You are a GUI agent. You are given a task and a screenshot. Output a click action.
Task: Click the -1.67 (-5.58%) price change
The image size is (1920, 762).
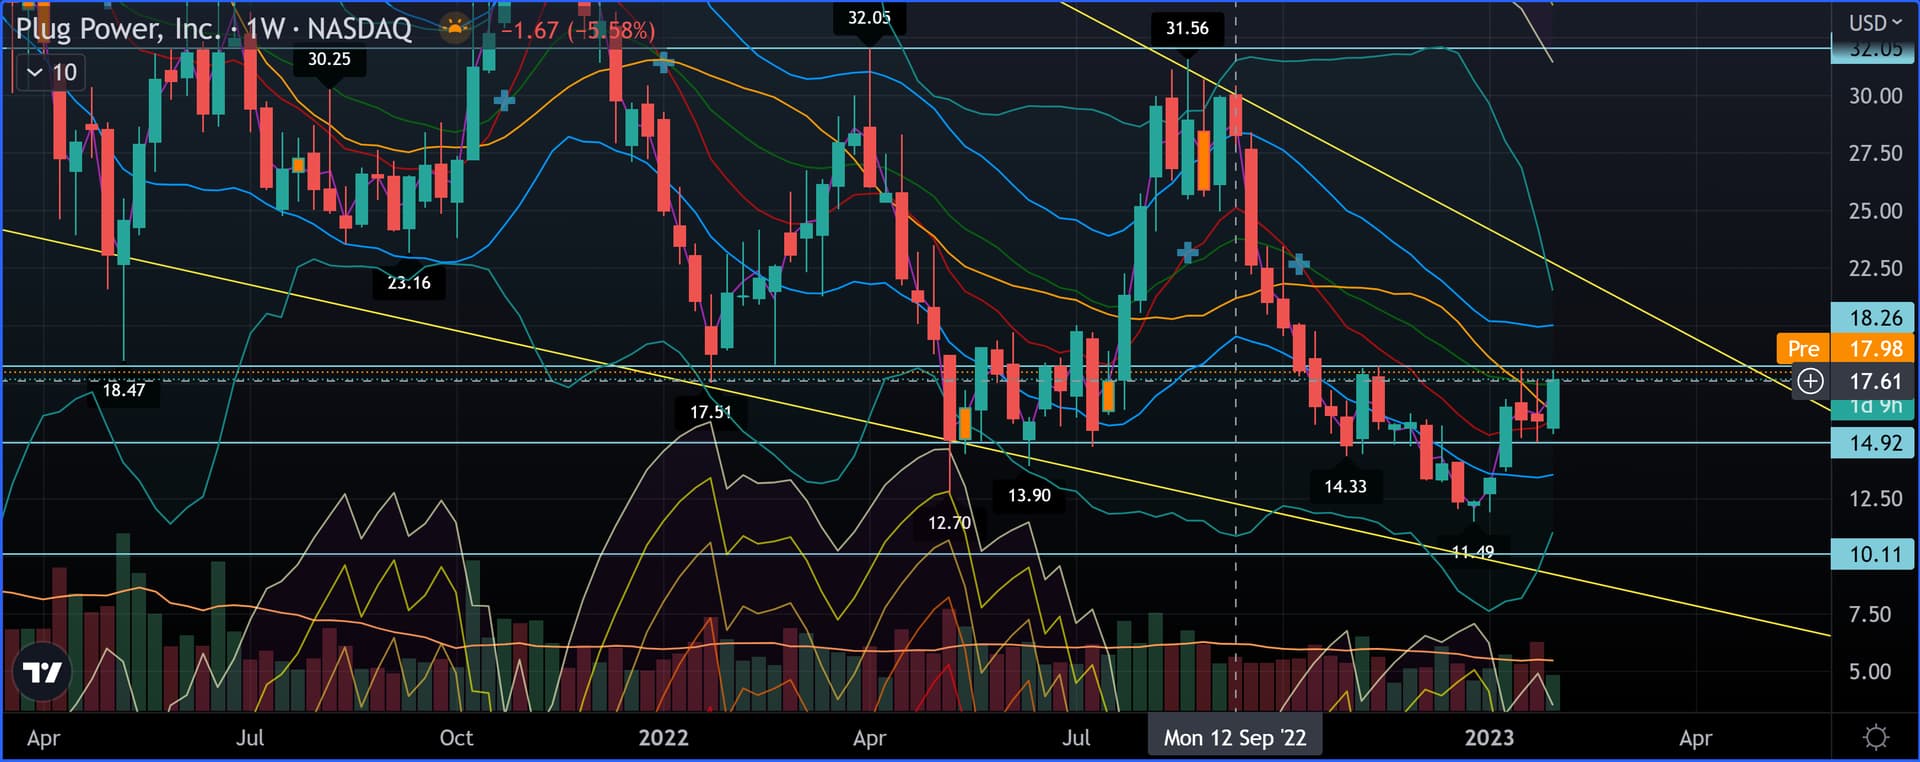578,30
